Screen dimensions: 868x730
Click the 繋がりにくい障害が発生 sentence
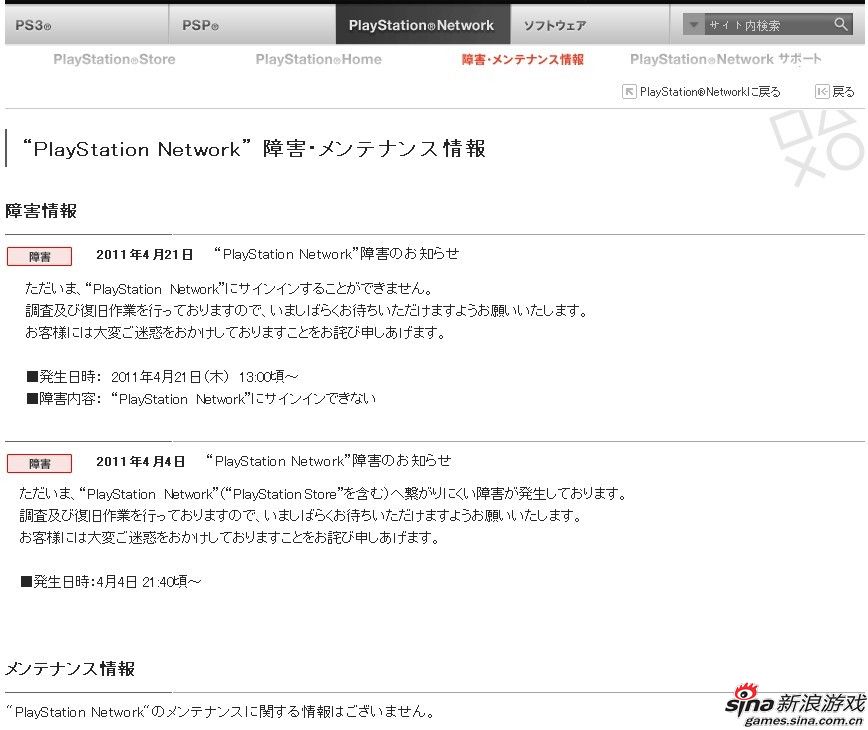(x=323, y=494)
